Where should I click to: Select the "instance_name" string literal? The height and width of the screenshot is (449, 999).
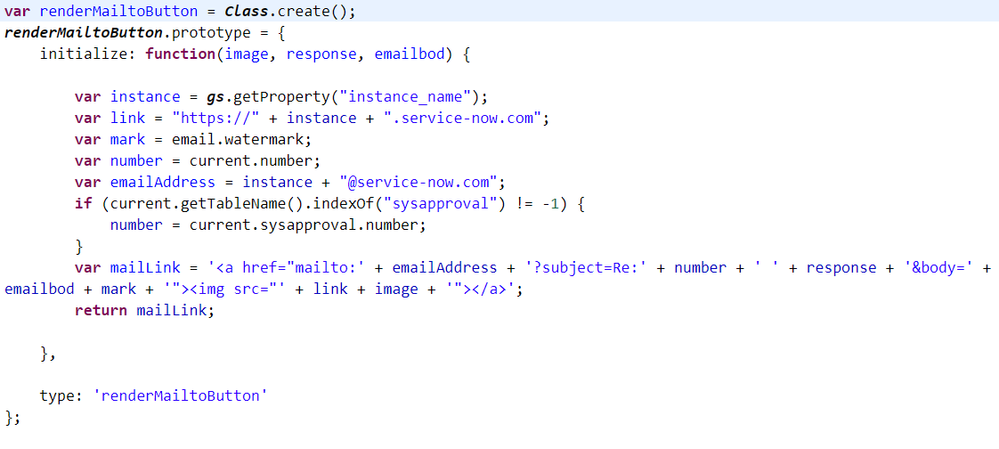[x=406, y=97]
